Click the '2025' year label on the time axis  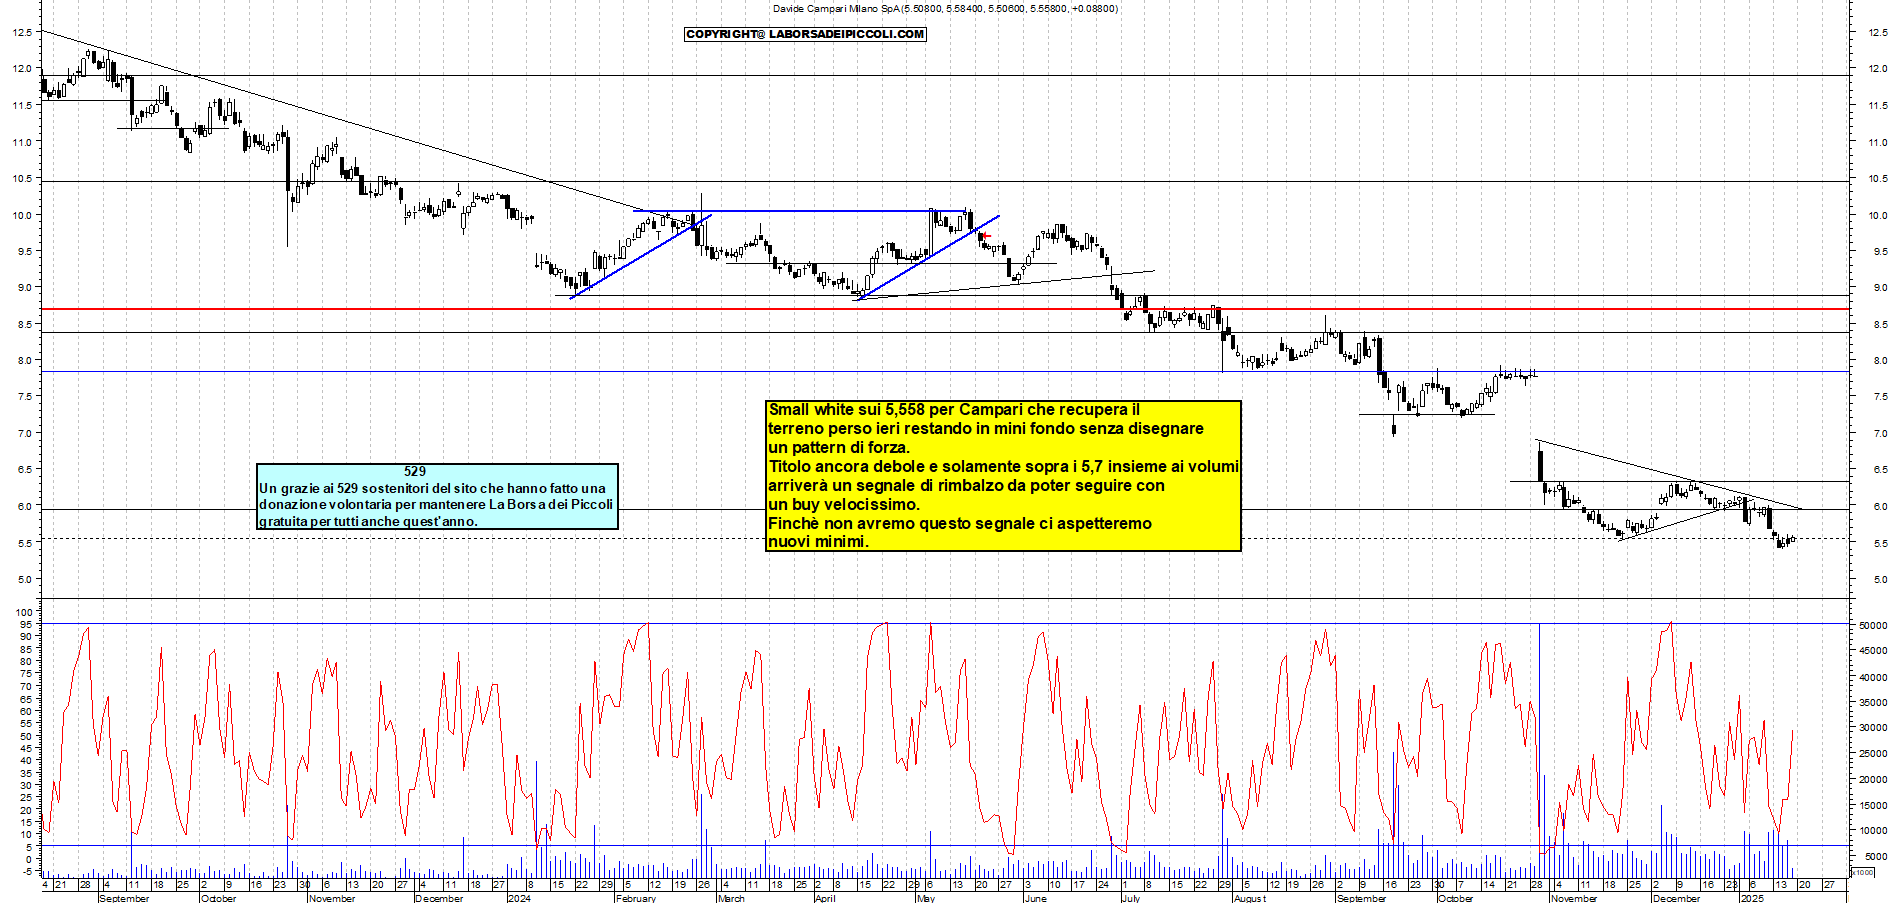1751,898
